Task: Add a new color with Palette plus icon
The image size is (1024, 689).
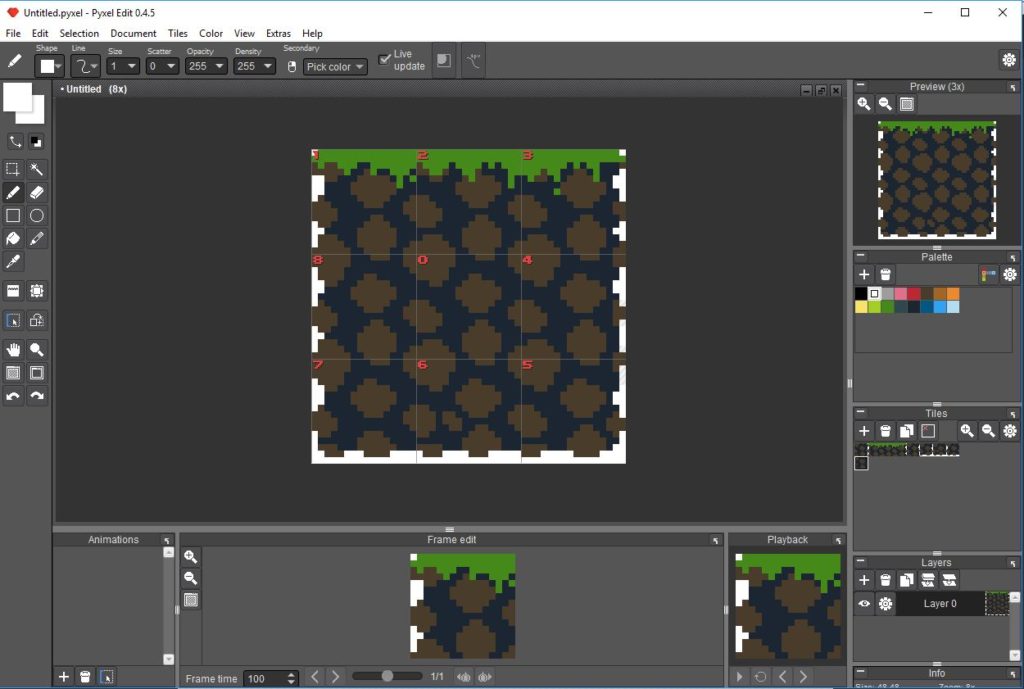Action: click(x=864, y=274)
